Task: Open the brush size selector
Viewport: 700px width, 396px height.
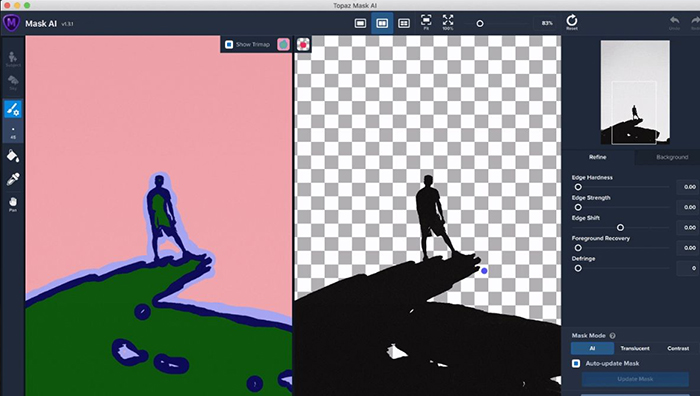Action: click(13, 133)
